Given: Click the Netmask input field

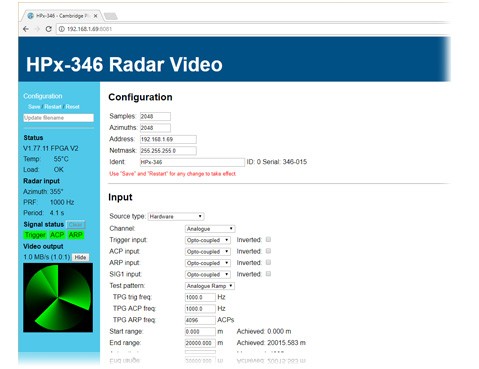Looking at the screenshot, I should (x=168, y=151).
